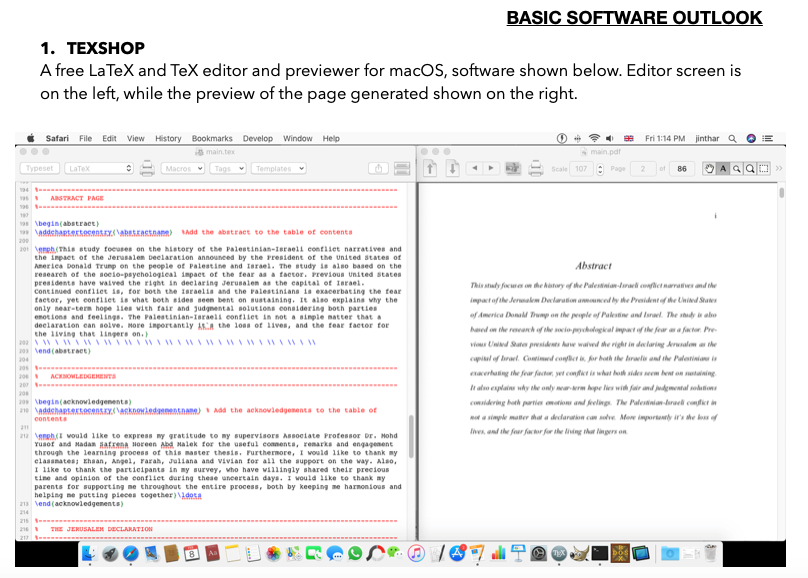The height and width of the screenshot is (578, 808).
Task: Click the Scale field showing 107
Action: tap(581, 168)
